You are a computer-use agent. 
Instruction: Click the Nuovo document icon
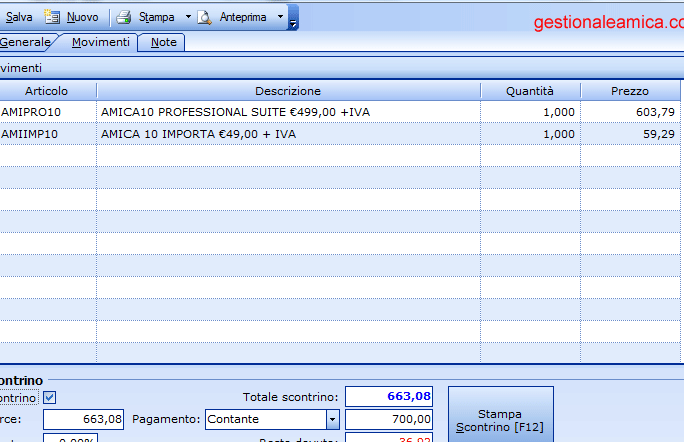[53, 17]
